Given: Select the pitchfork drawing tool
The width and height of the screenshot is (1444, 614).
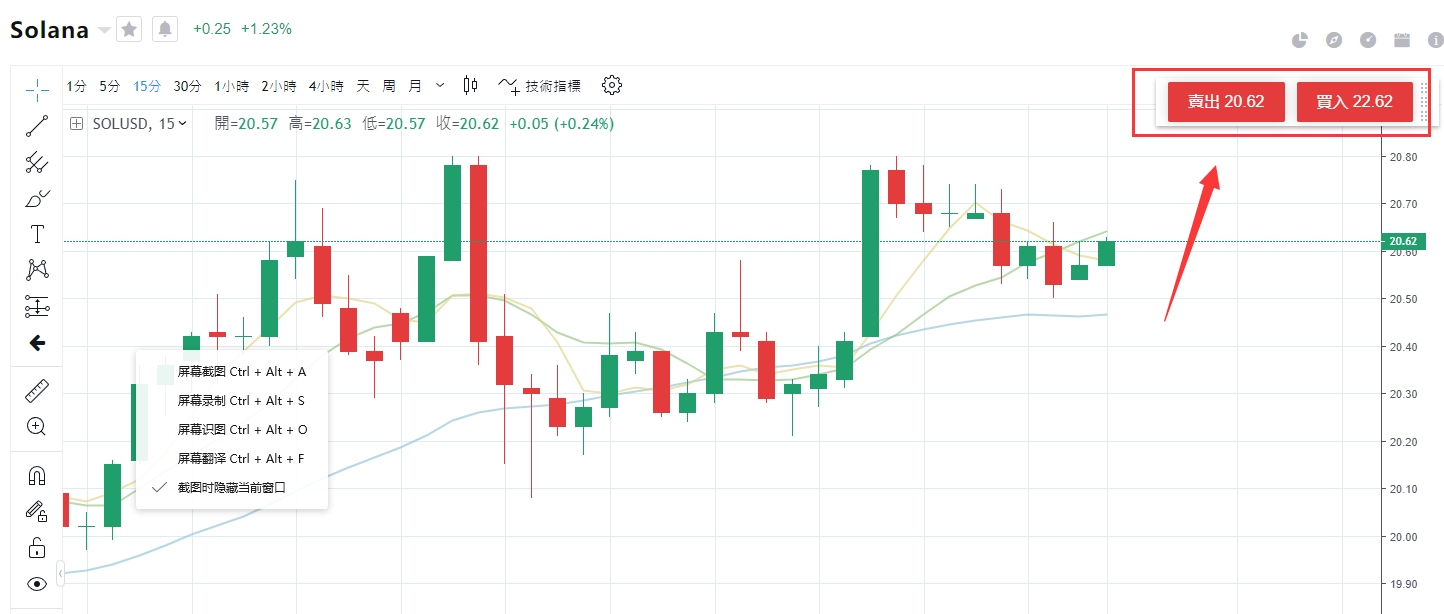Looking at the screenshot, I should 37,162.
